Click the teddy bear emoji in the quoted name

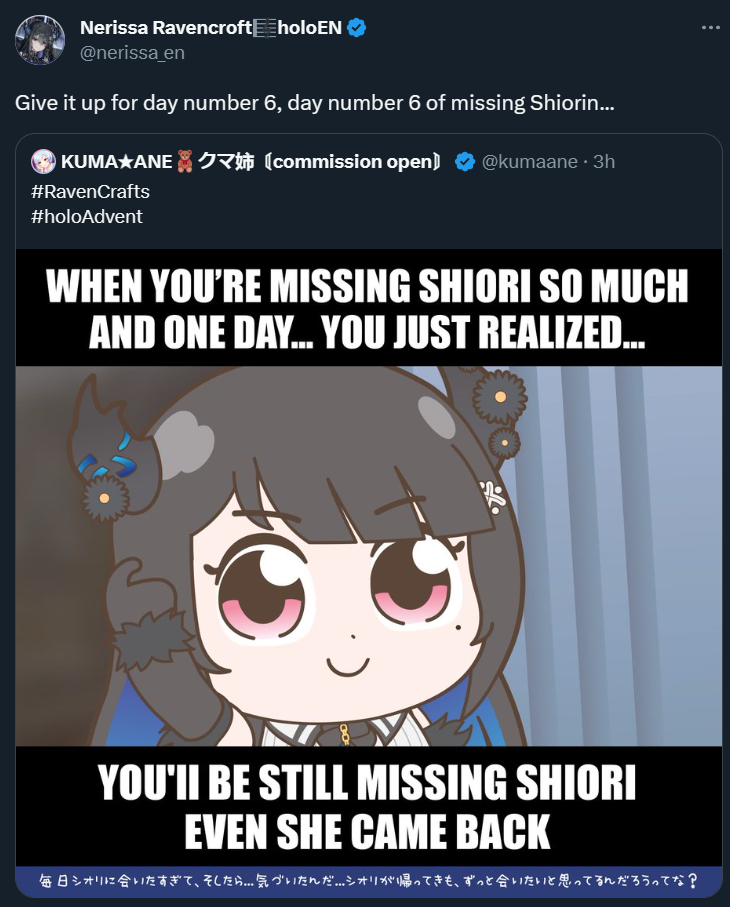(185, 161)
